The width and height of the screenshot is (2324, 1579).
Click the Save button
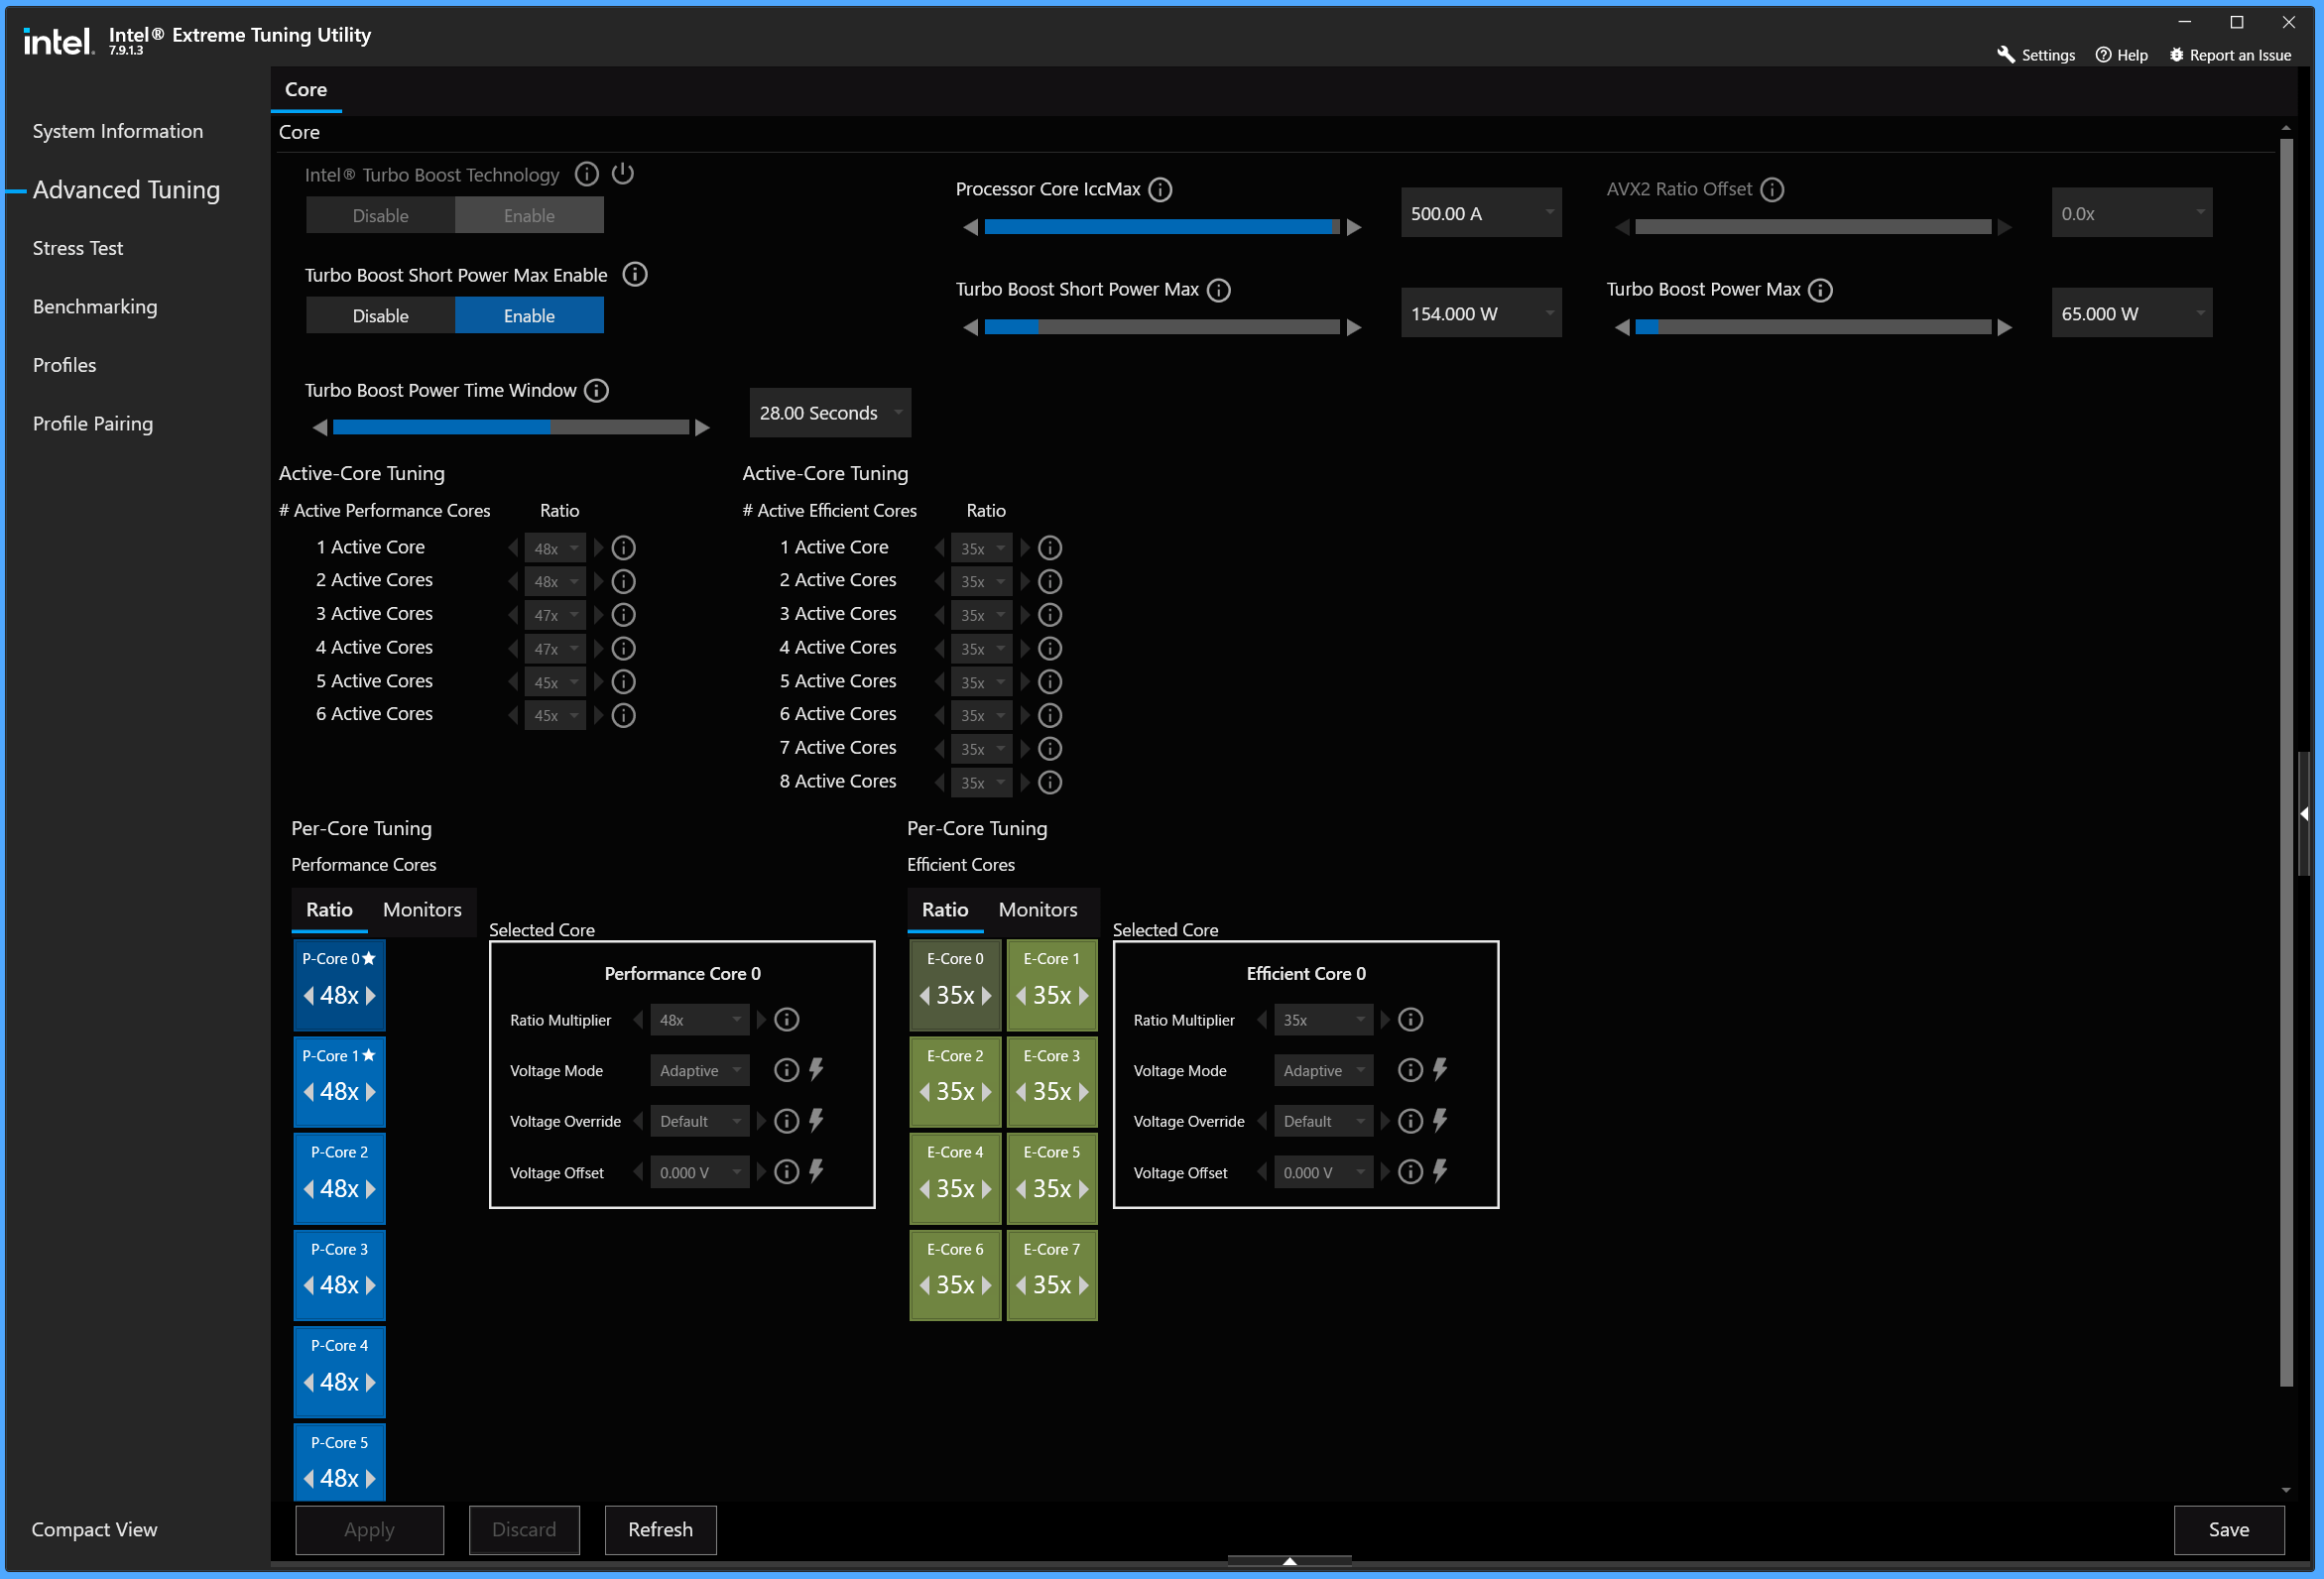pos(2229,1529)
